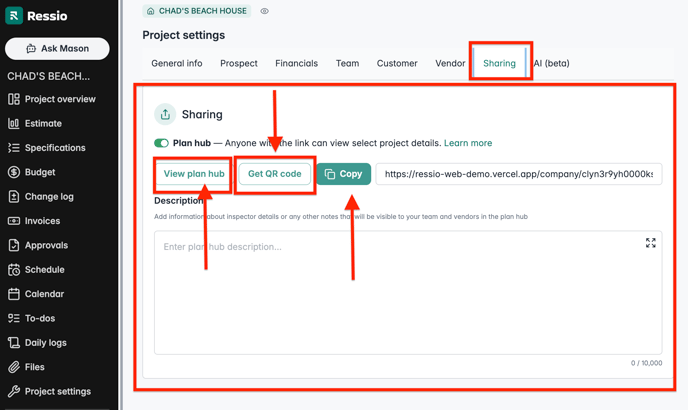Select the Sharing tab
The width and height of the screenshot is (688, 410).
(x=499, y=63)
